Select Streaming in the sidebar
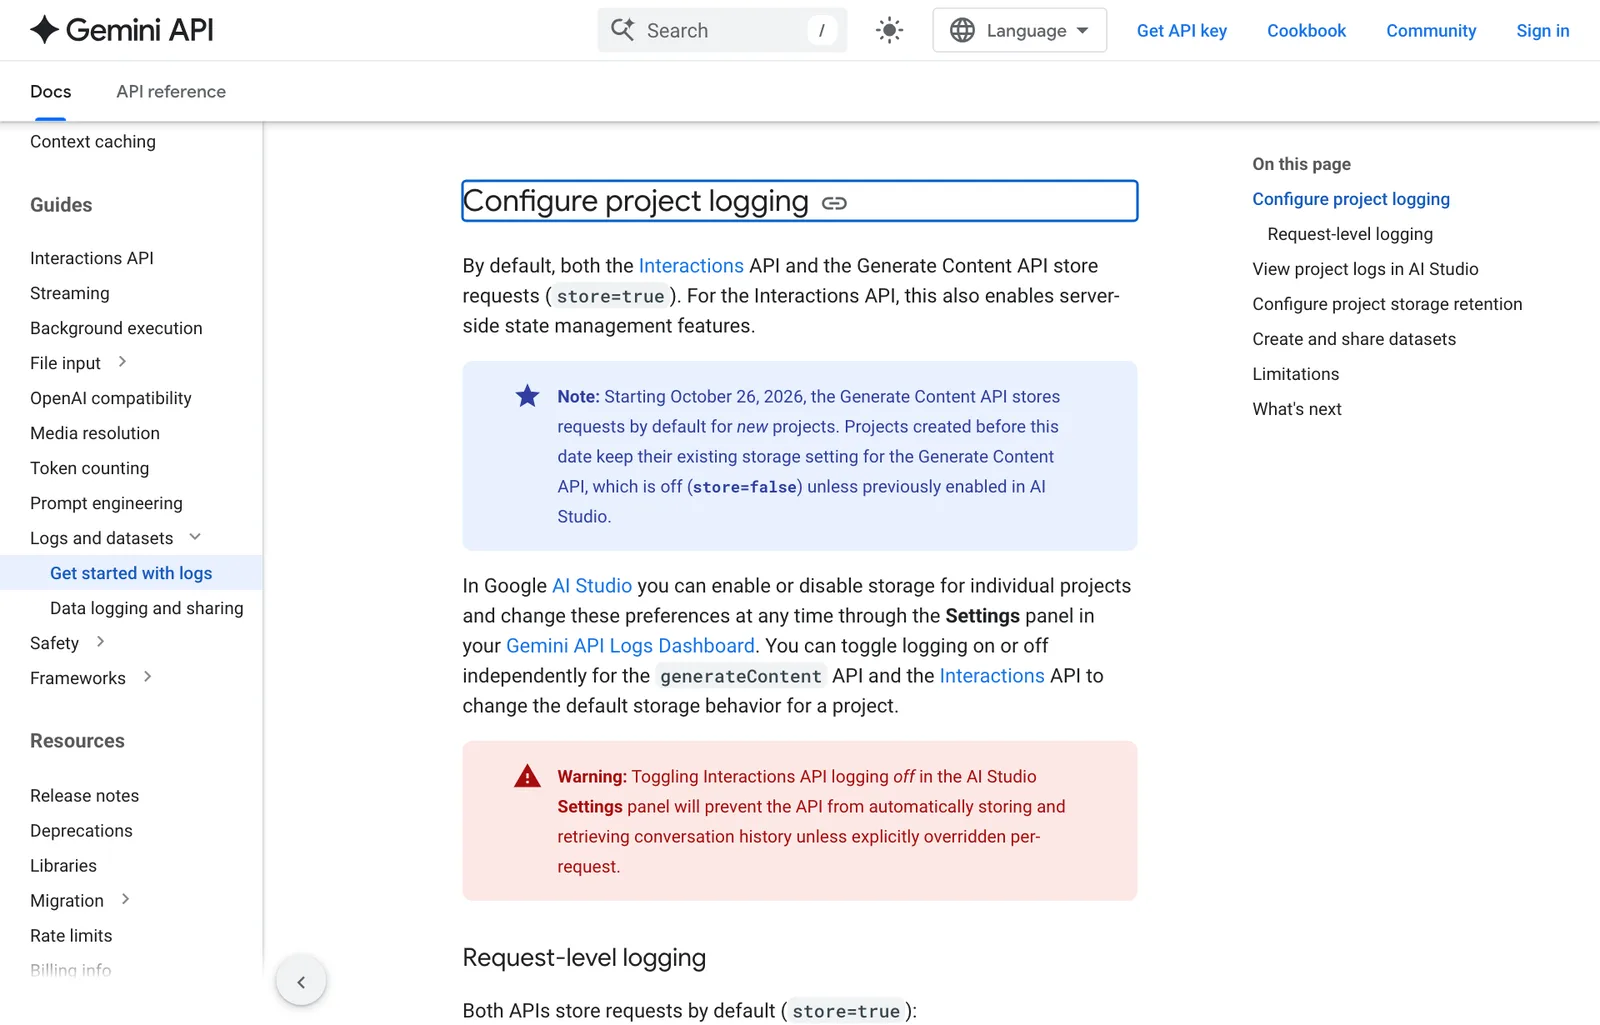Image resolution: width=1600 pixels, height=1025 pixels. [70, 293]
